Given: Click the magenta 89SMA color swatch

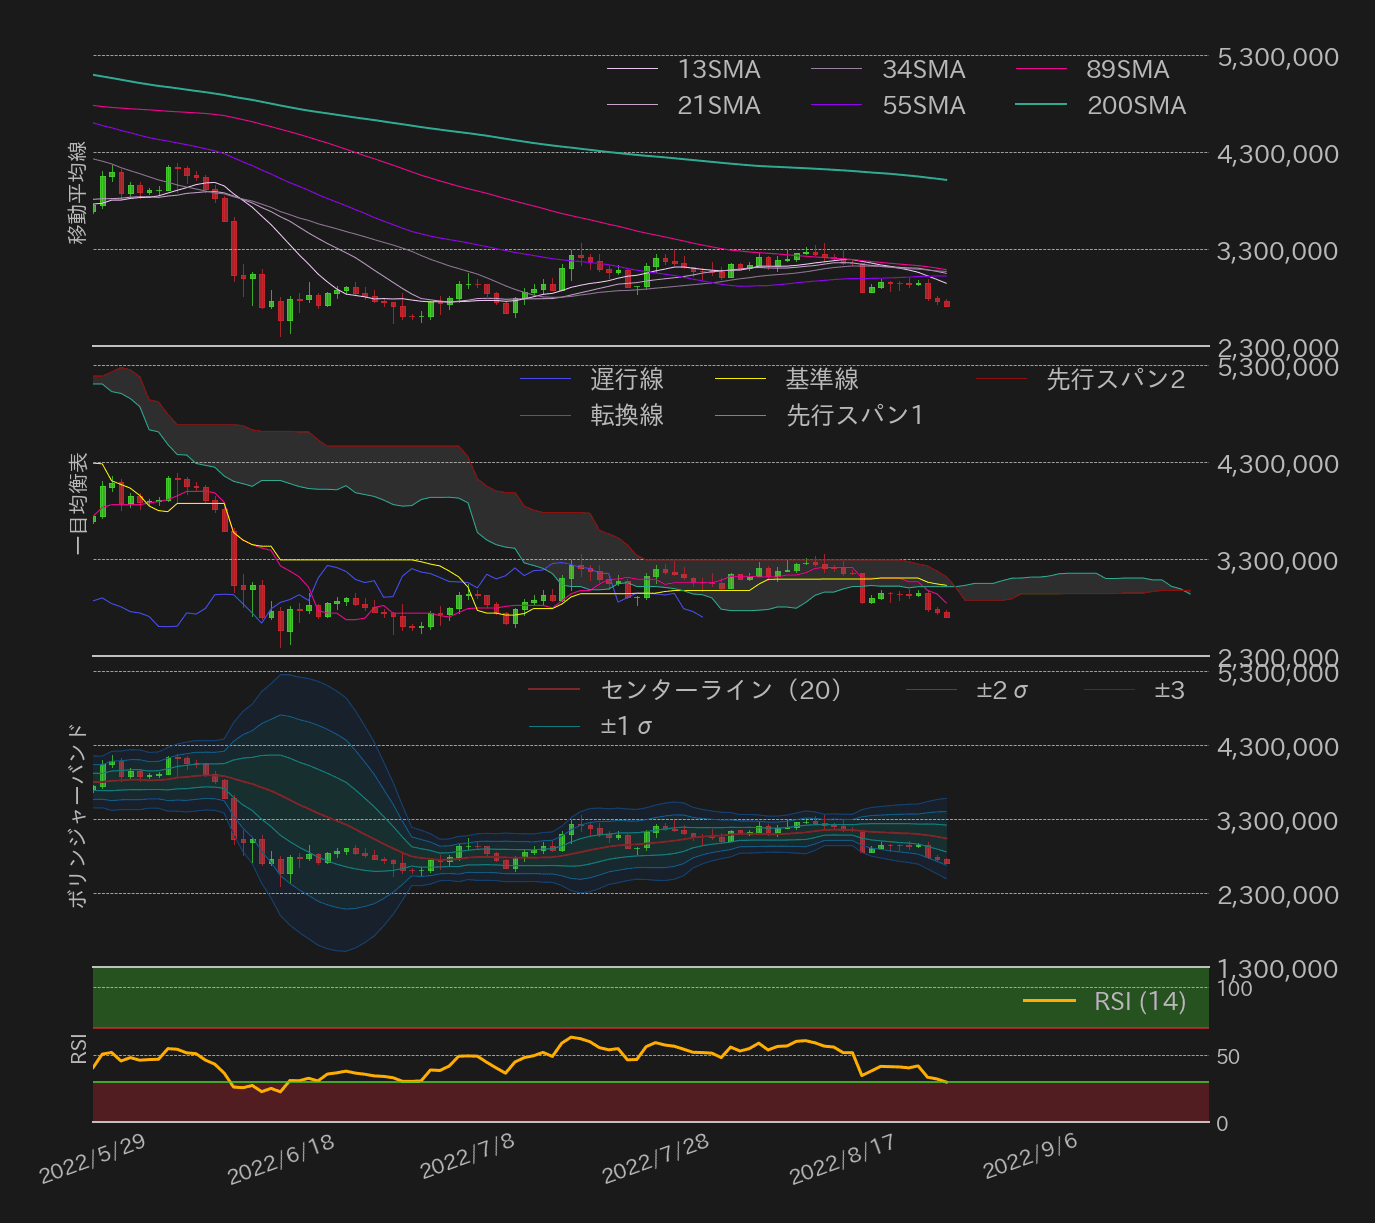Looking at the screenshot, I should (1041, 70).
